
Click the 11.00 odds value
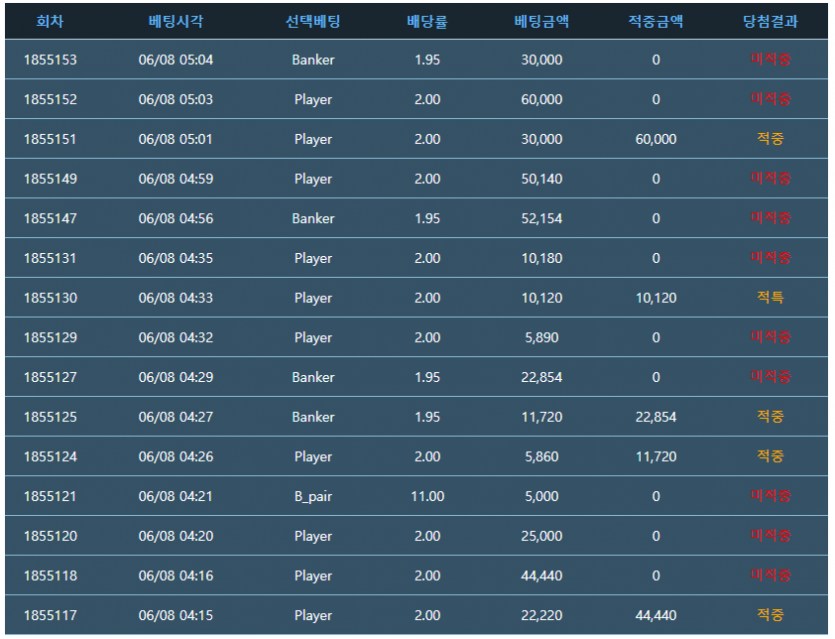[427, 496]
